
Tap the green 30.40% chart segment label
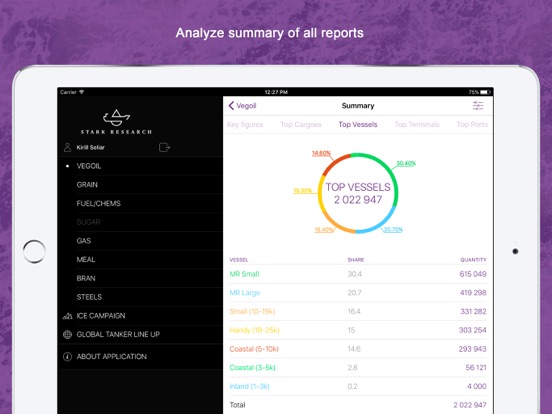click(406, 163)
